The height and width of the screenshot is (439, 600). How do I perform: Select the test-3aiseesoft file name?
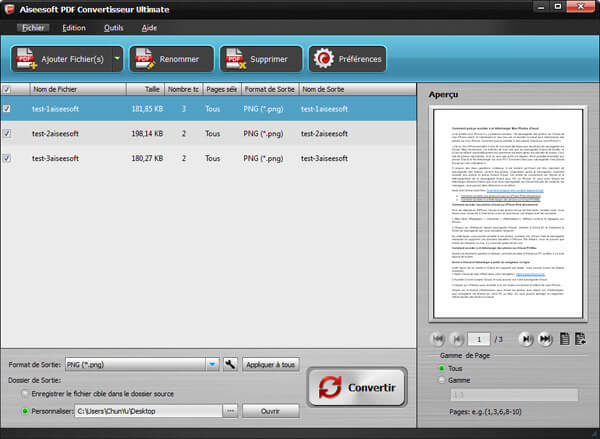click(x=55, y=158)
